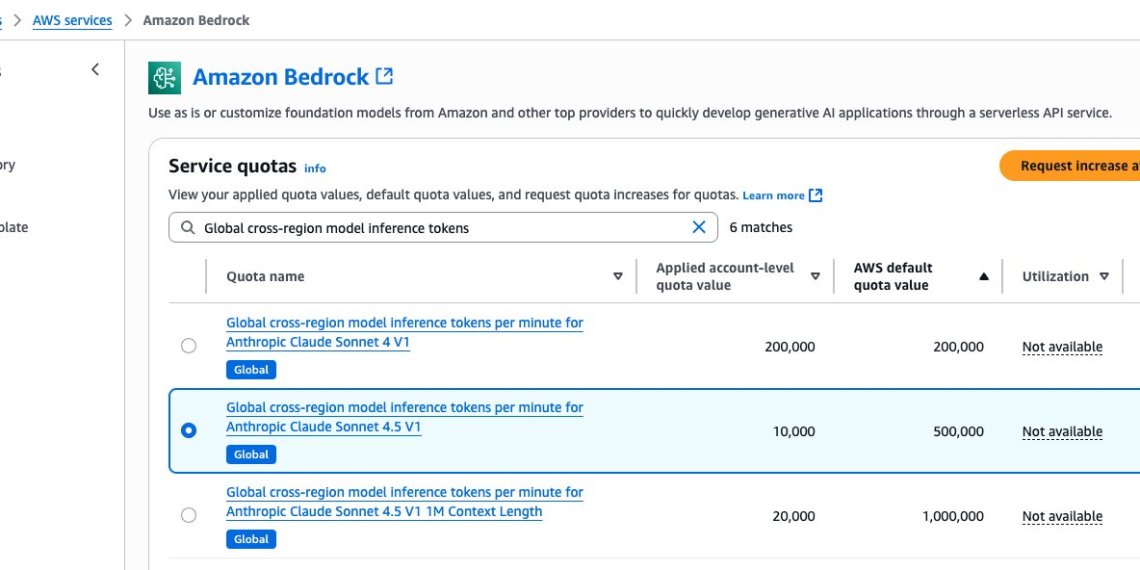Open the Claude Sonnet 4.5 V1 quota link

pos(404,417)
